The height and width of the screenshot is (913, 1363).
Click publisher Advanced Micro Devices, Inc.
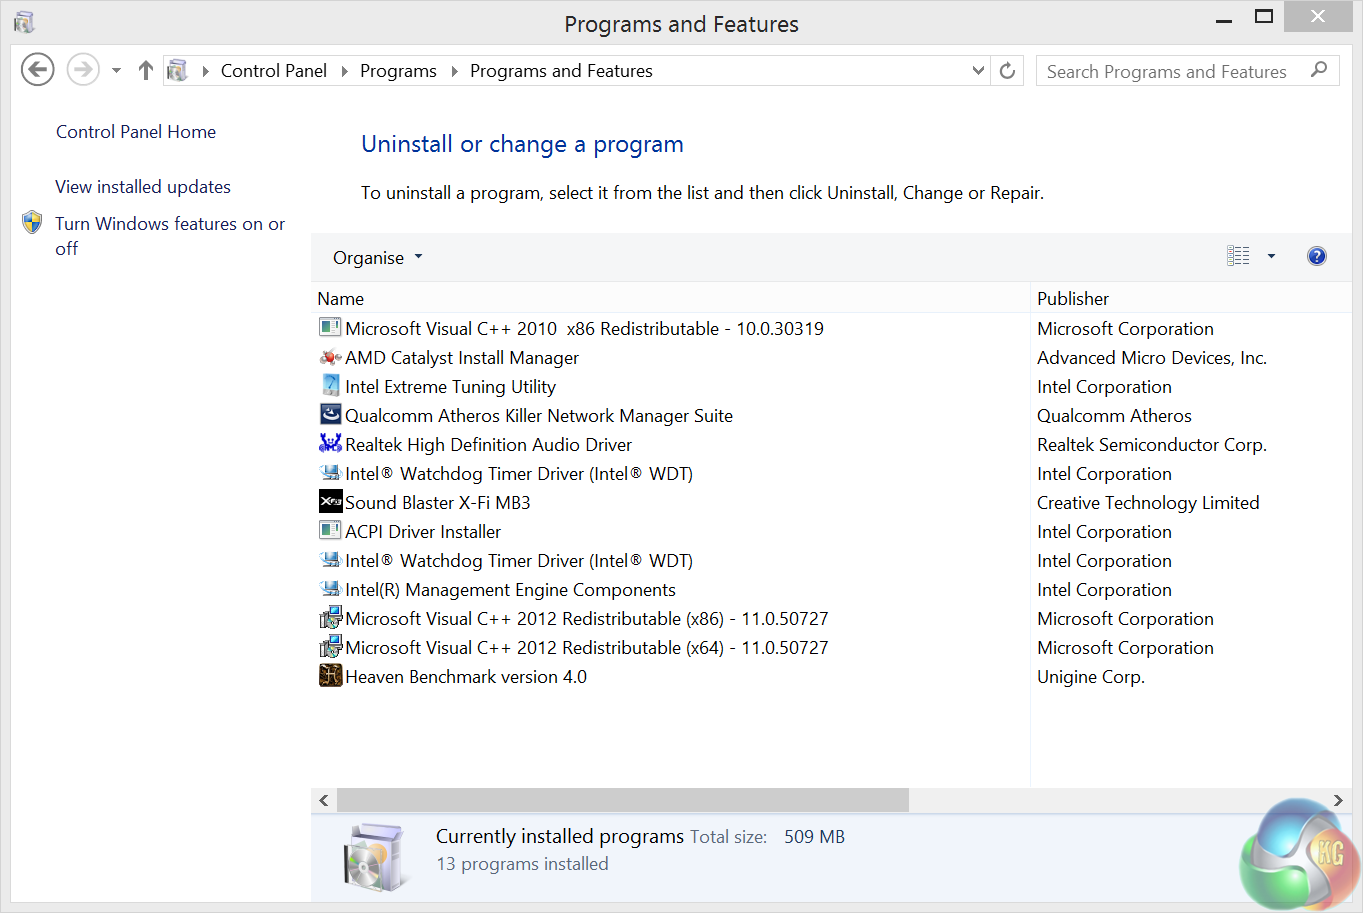1152,358
